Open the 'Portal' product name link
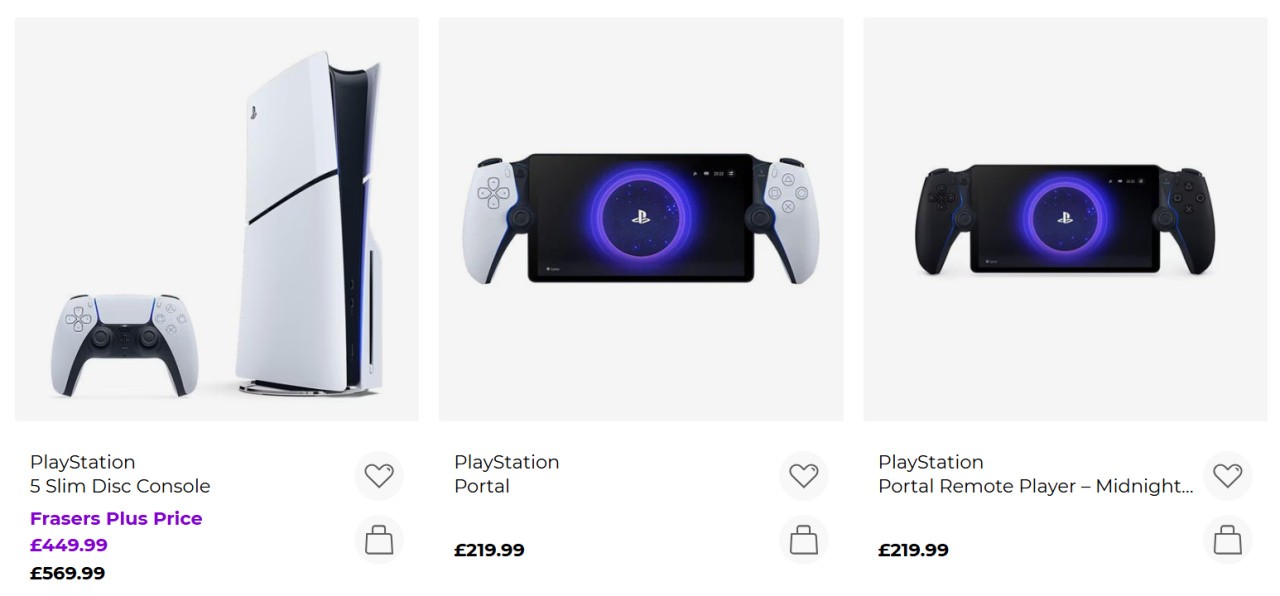The image size is (1280, 596). pos(482,487)
